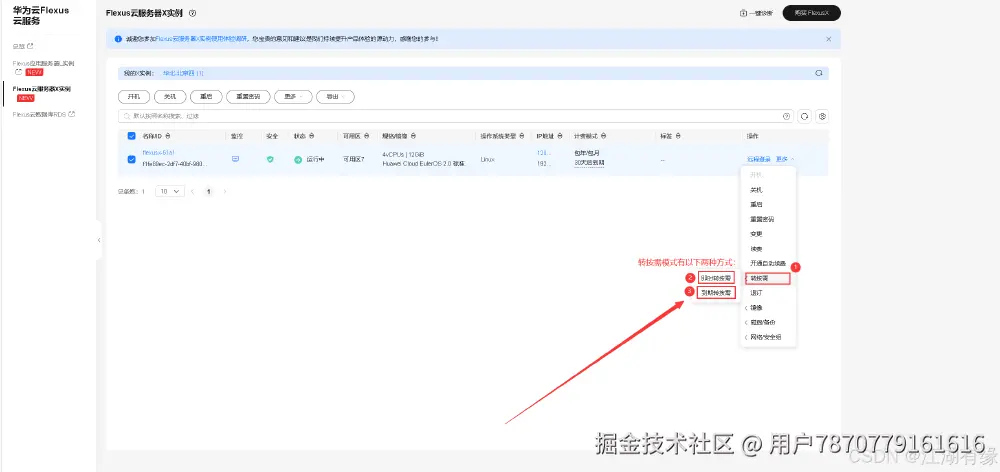
Task: Click the external link icon beside Flexus云数据库RDS
Action: click(72, 114)
